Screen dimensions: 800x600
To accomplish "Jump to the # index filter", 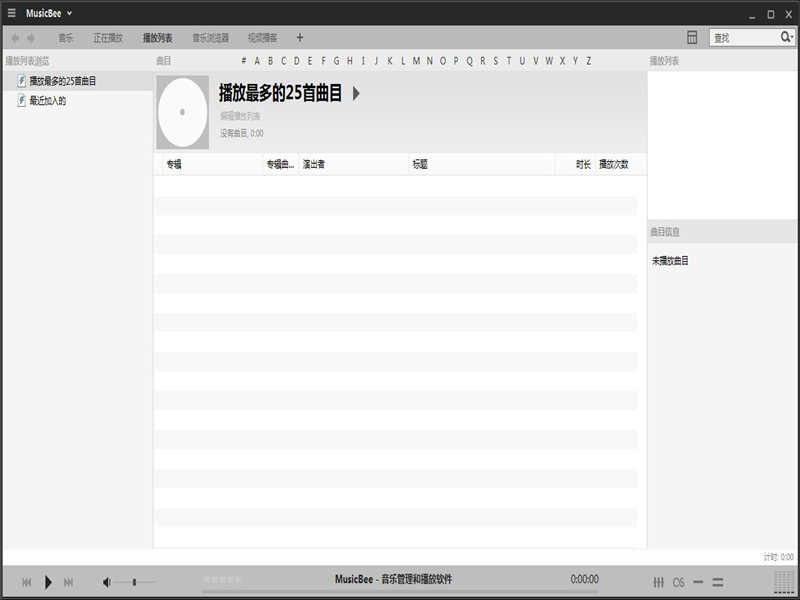I will click(244, 61).
